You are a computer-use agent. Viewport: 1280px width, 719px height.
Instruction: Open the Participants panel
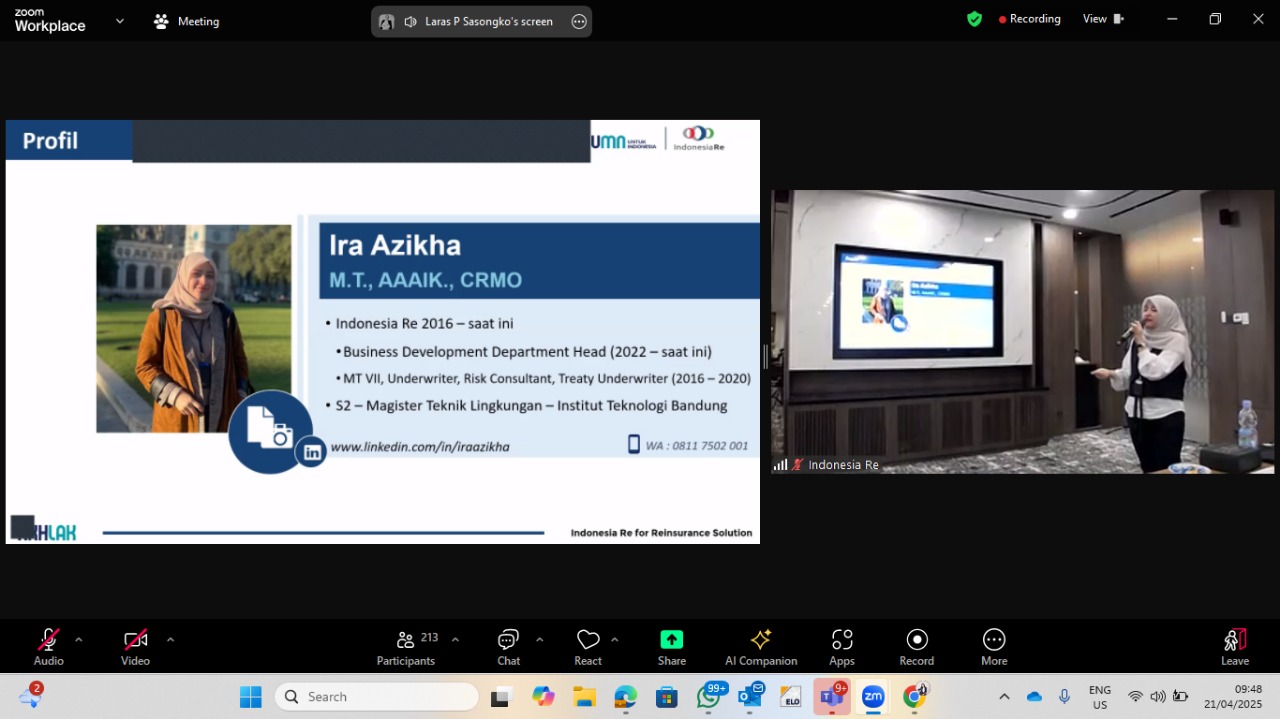[406, 646]
